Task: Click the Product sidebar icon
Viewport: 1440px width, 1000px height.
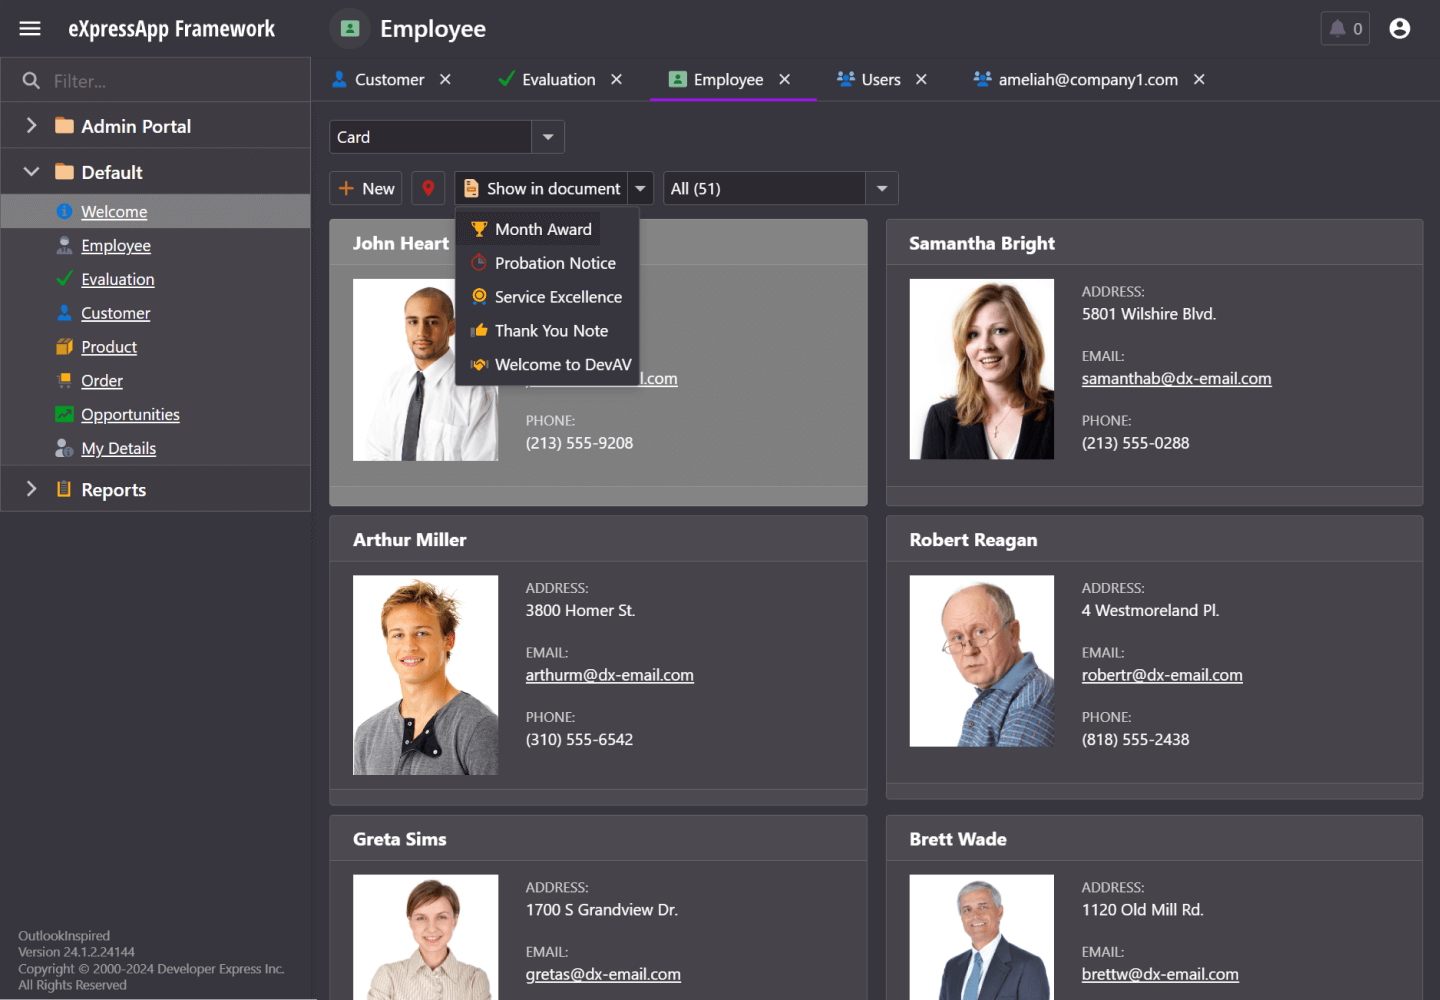Action: point(63,347)
